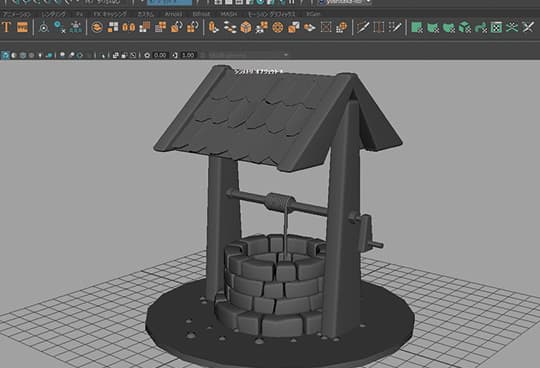Click the checkered UV texture icon
The width and height of the screenshot is (540, 368).
click(x=496, y=27)
